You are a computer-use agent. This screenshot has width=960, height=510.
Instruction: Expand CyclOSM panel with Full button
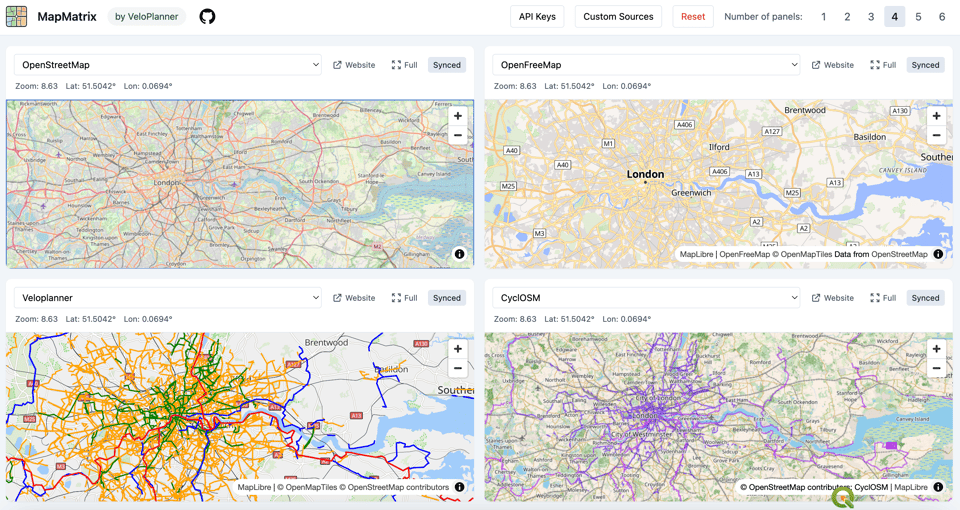pyautogui.click(x=883, y=298)
